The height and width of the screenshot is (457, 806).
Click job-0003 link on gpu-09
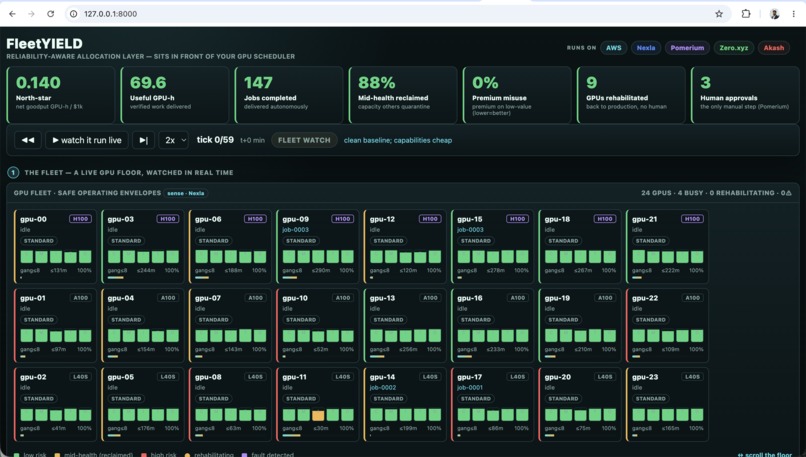point(296,230)
